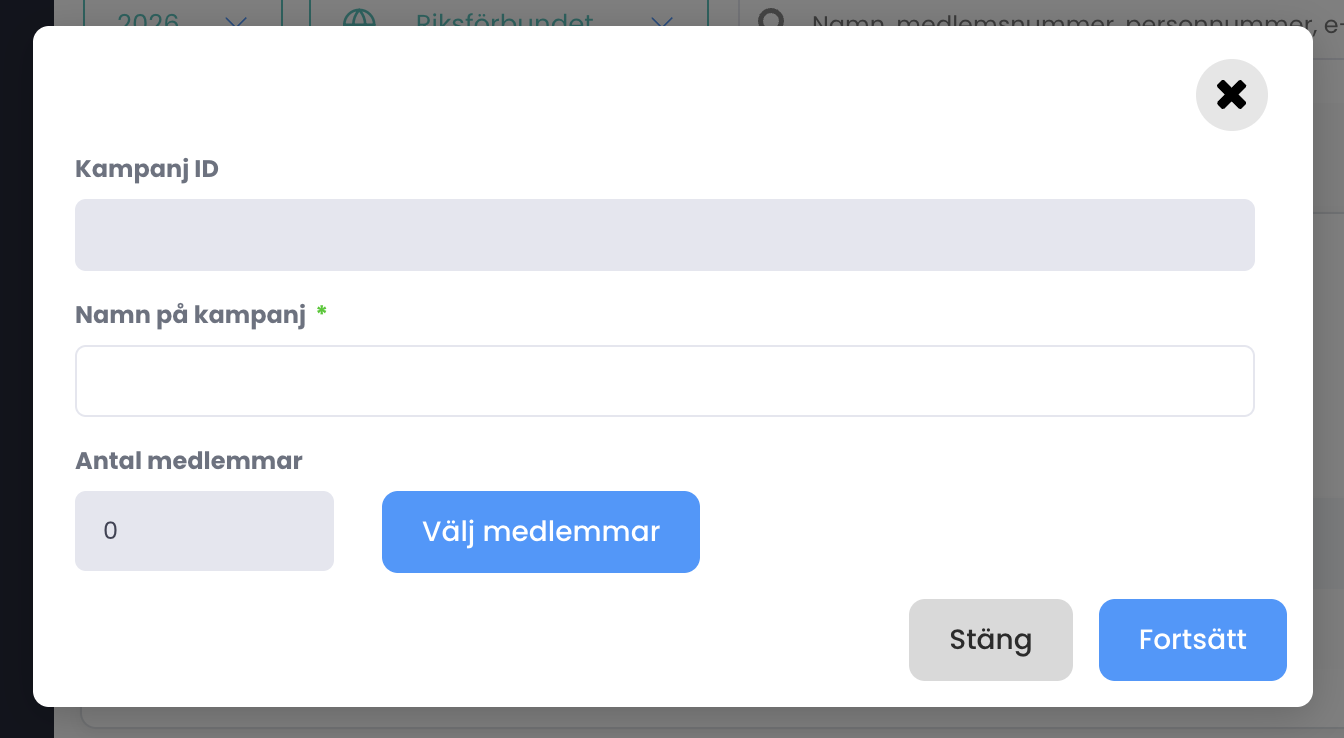
Task: Click the 2026 dropdown text label
Action: point(150,18)
